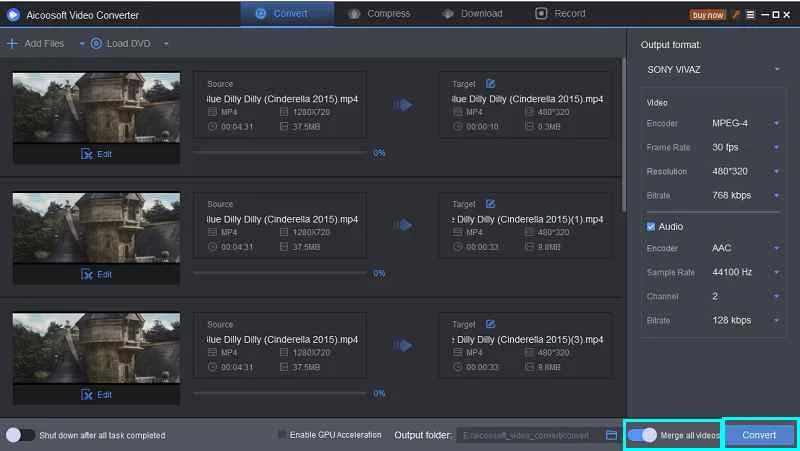Image resolution: width=800 pixels, height=451 pixels.
Task: Switch to the Compress tab
Action: tap(379, 14)
